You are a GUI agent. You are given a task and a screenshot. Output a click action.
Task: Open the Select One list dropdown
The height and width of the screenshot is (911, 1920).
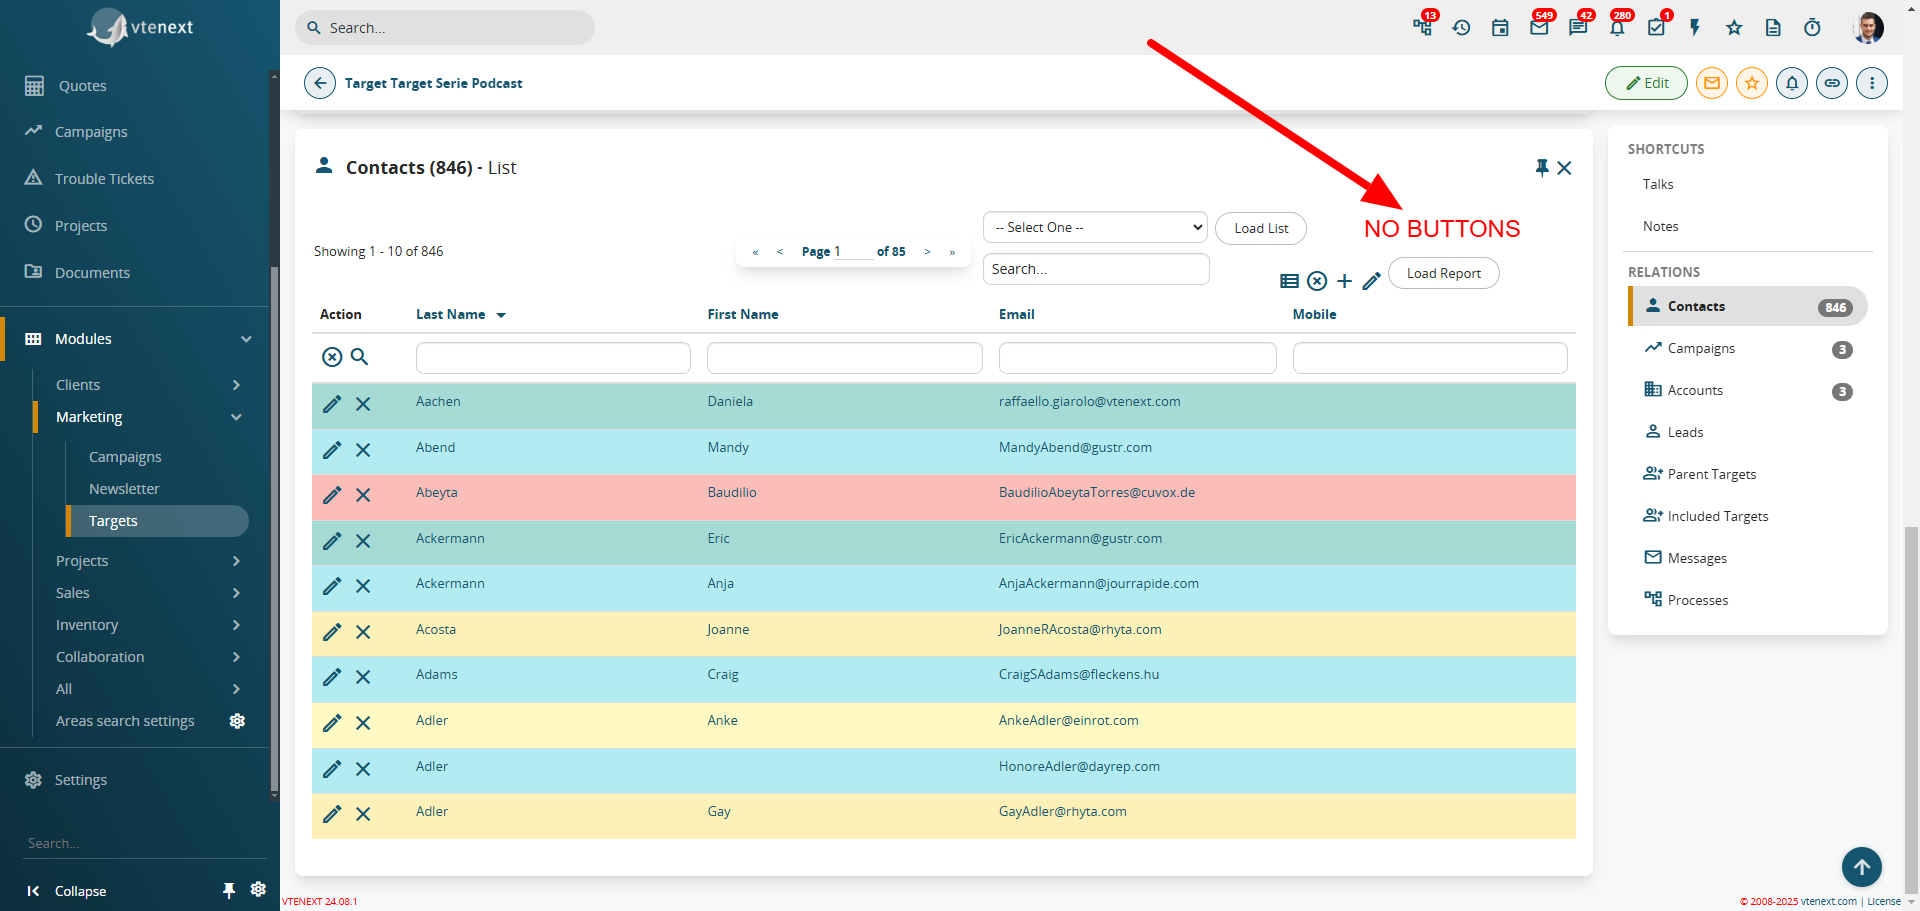point(1095,227)
